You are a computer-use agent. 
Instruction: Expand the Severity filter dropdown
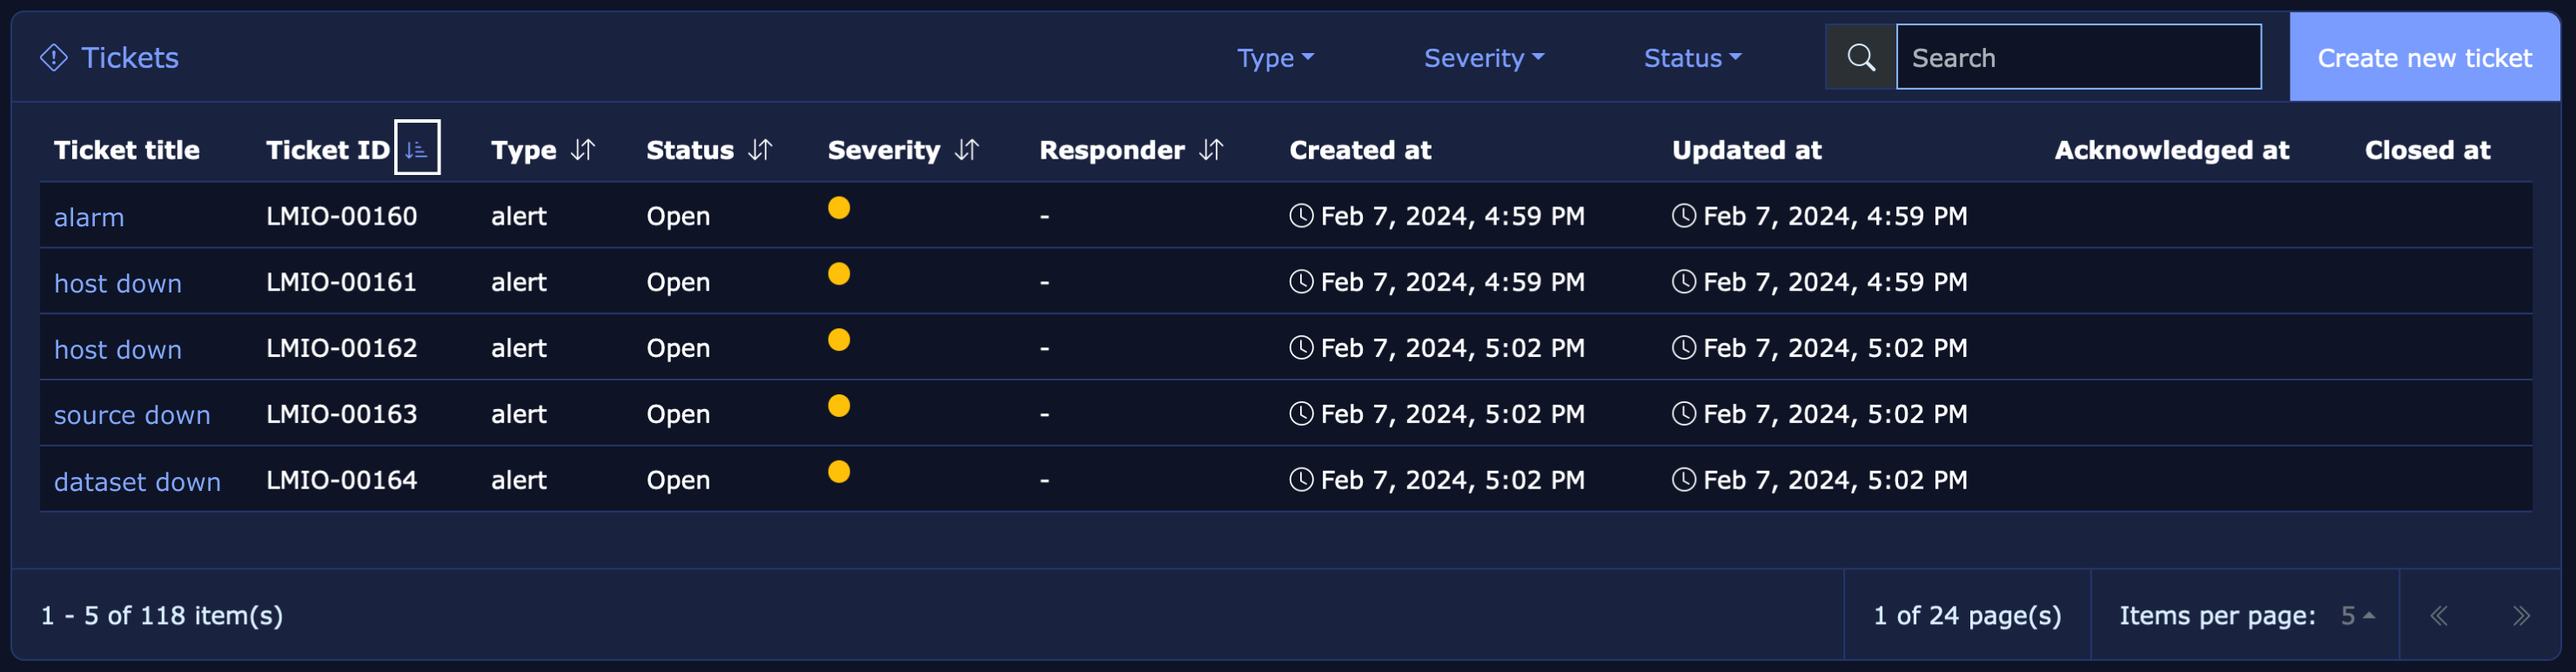(1483, 58)
